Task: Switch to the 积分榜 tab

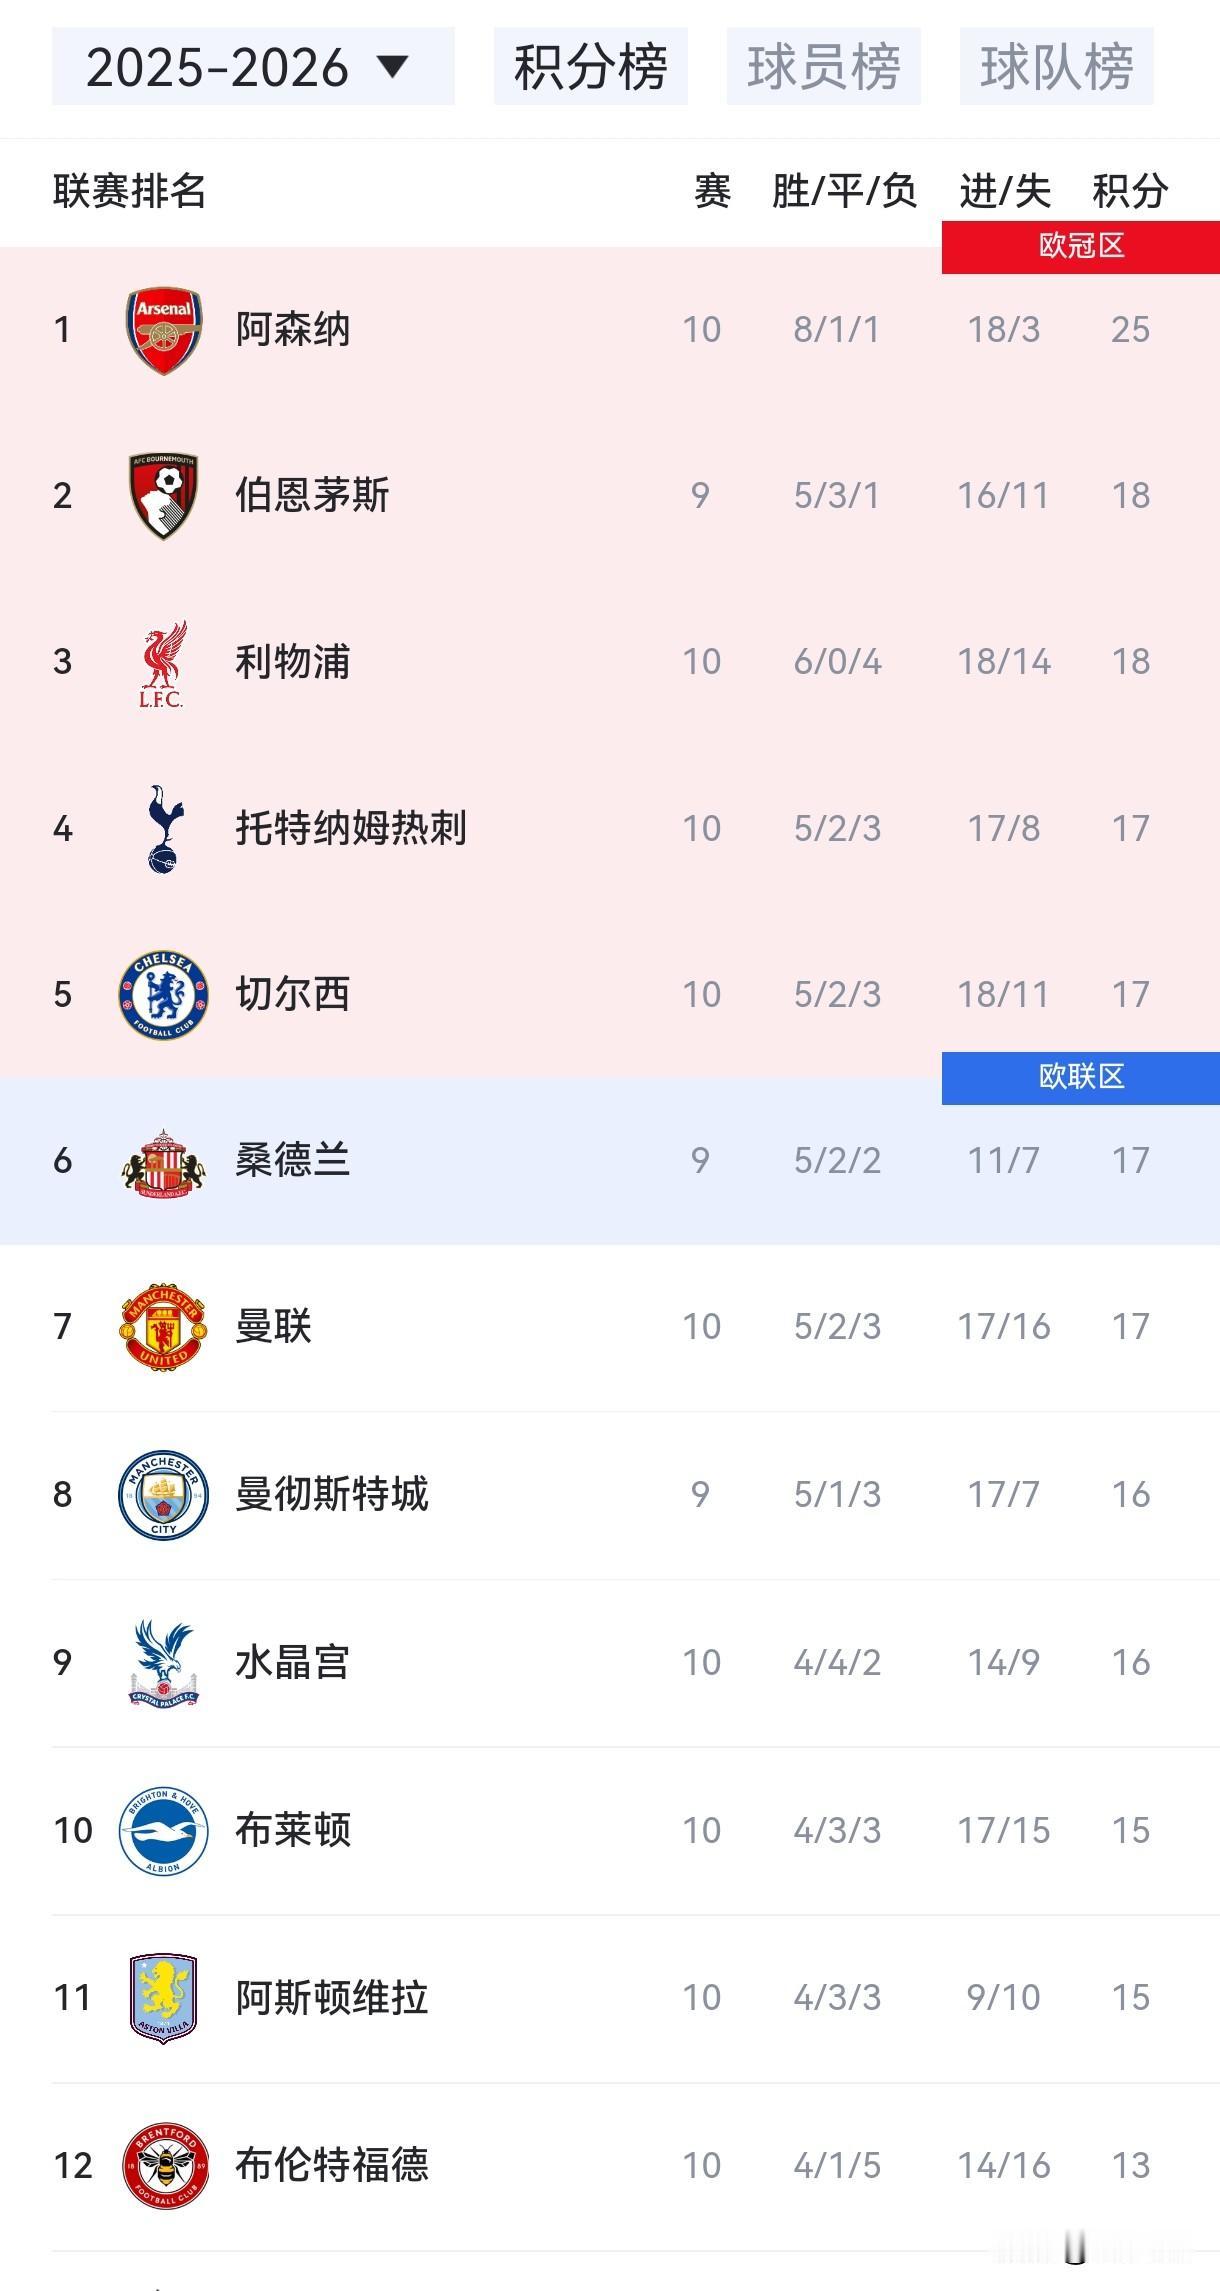Action: [x=591, y=67]
